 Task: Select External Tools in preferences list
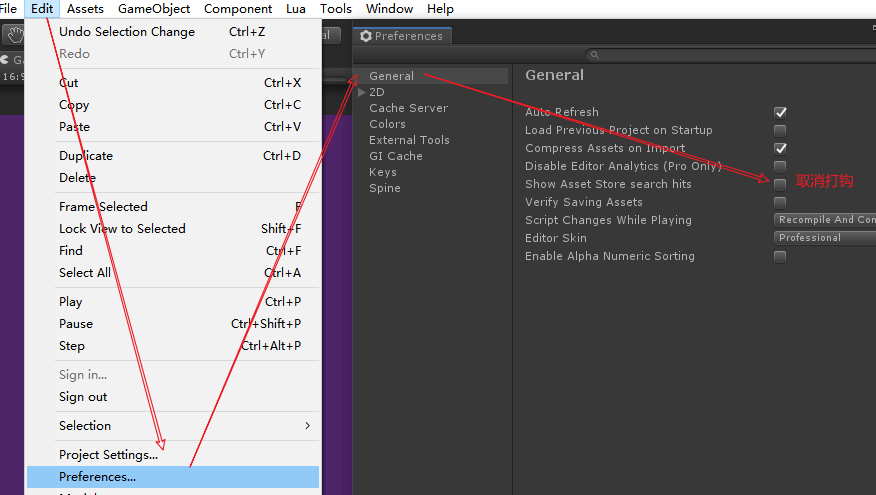(409, 140)
